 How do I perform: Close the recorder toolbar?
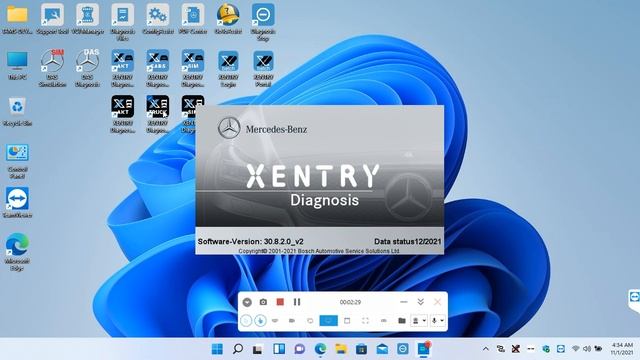click(x=437, y=302)
